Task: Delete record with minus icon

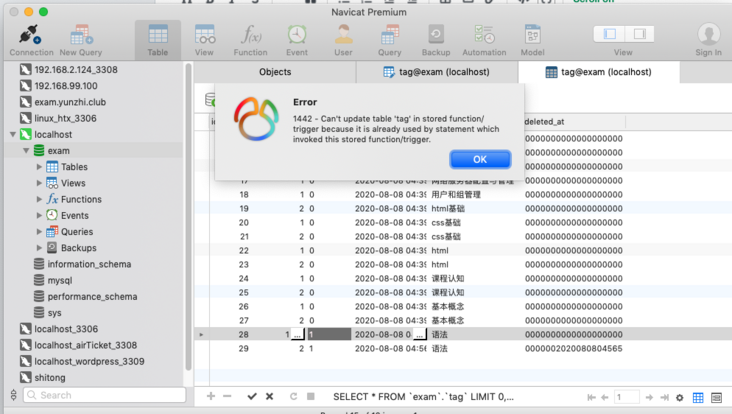Action: coord(227,396)
